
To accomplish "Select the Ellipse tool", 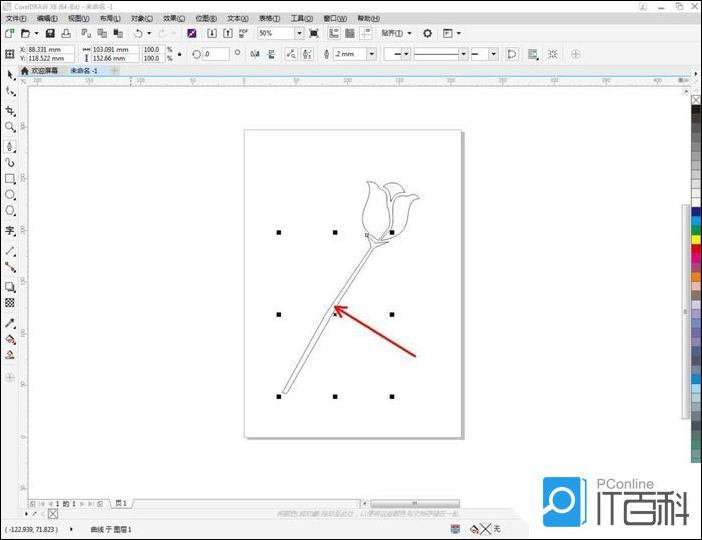I will (x=10, y=195).
